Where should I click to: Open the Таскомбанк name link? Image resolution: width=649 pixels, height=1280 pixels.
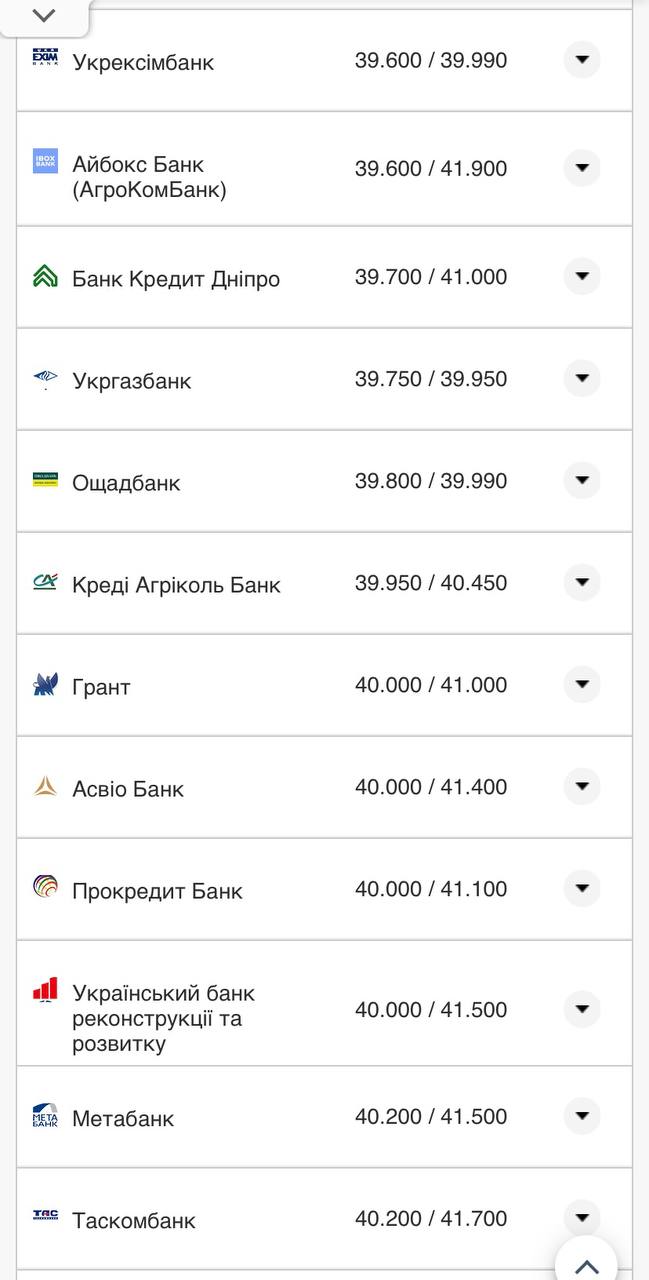point(133,1220)
